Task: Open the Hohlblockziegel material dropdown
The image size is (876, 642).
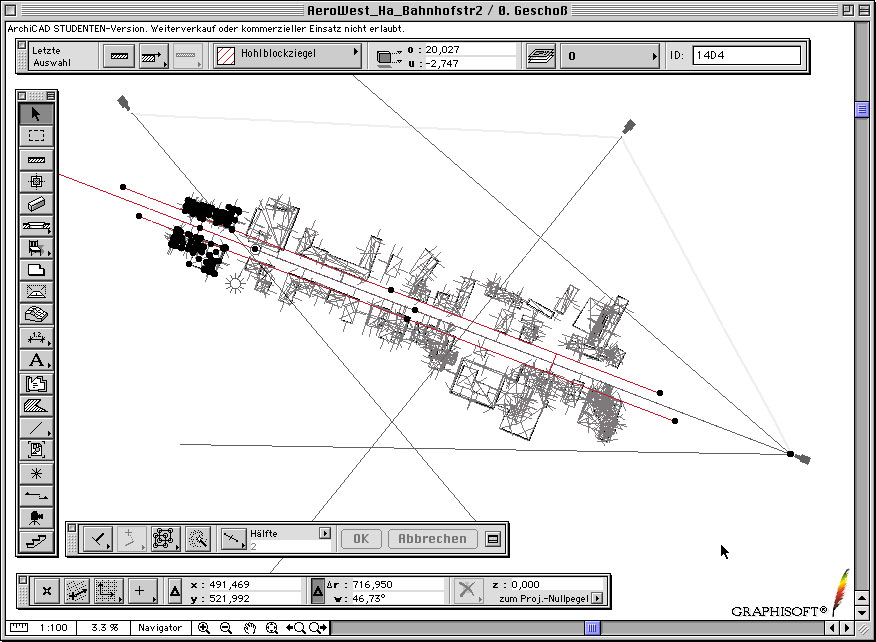Action: click(x=288, y=55)
